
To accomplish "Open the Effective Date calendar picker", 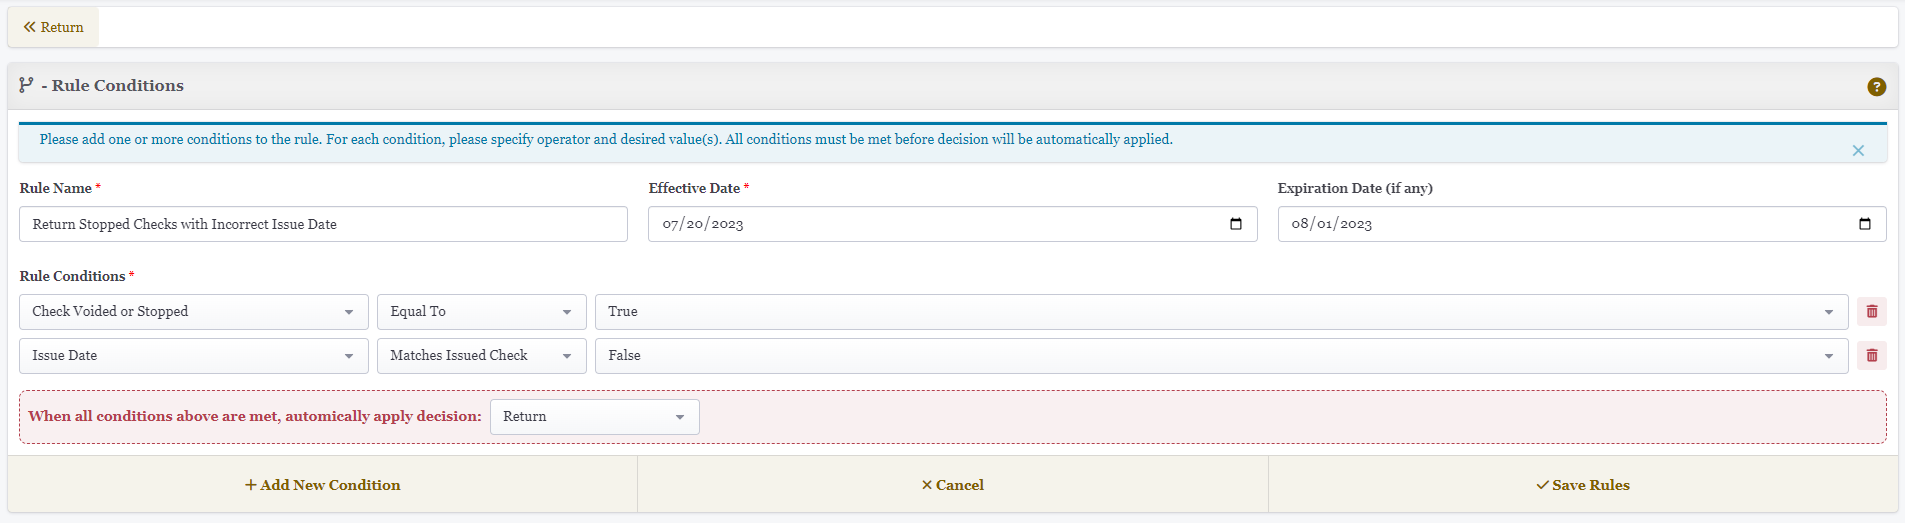I will 1236,224.
